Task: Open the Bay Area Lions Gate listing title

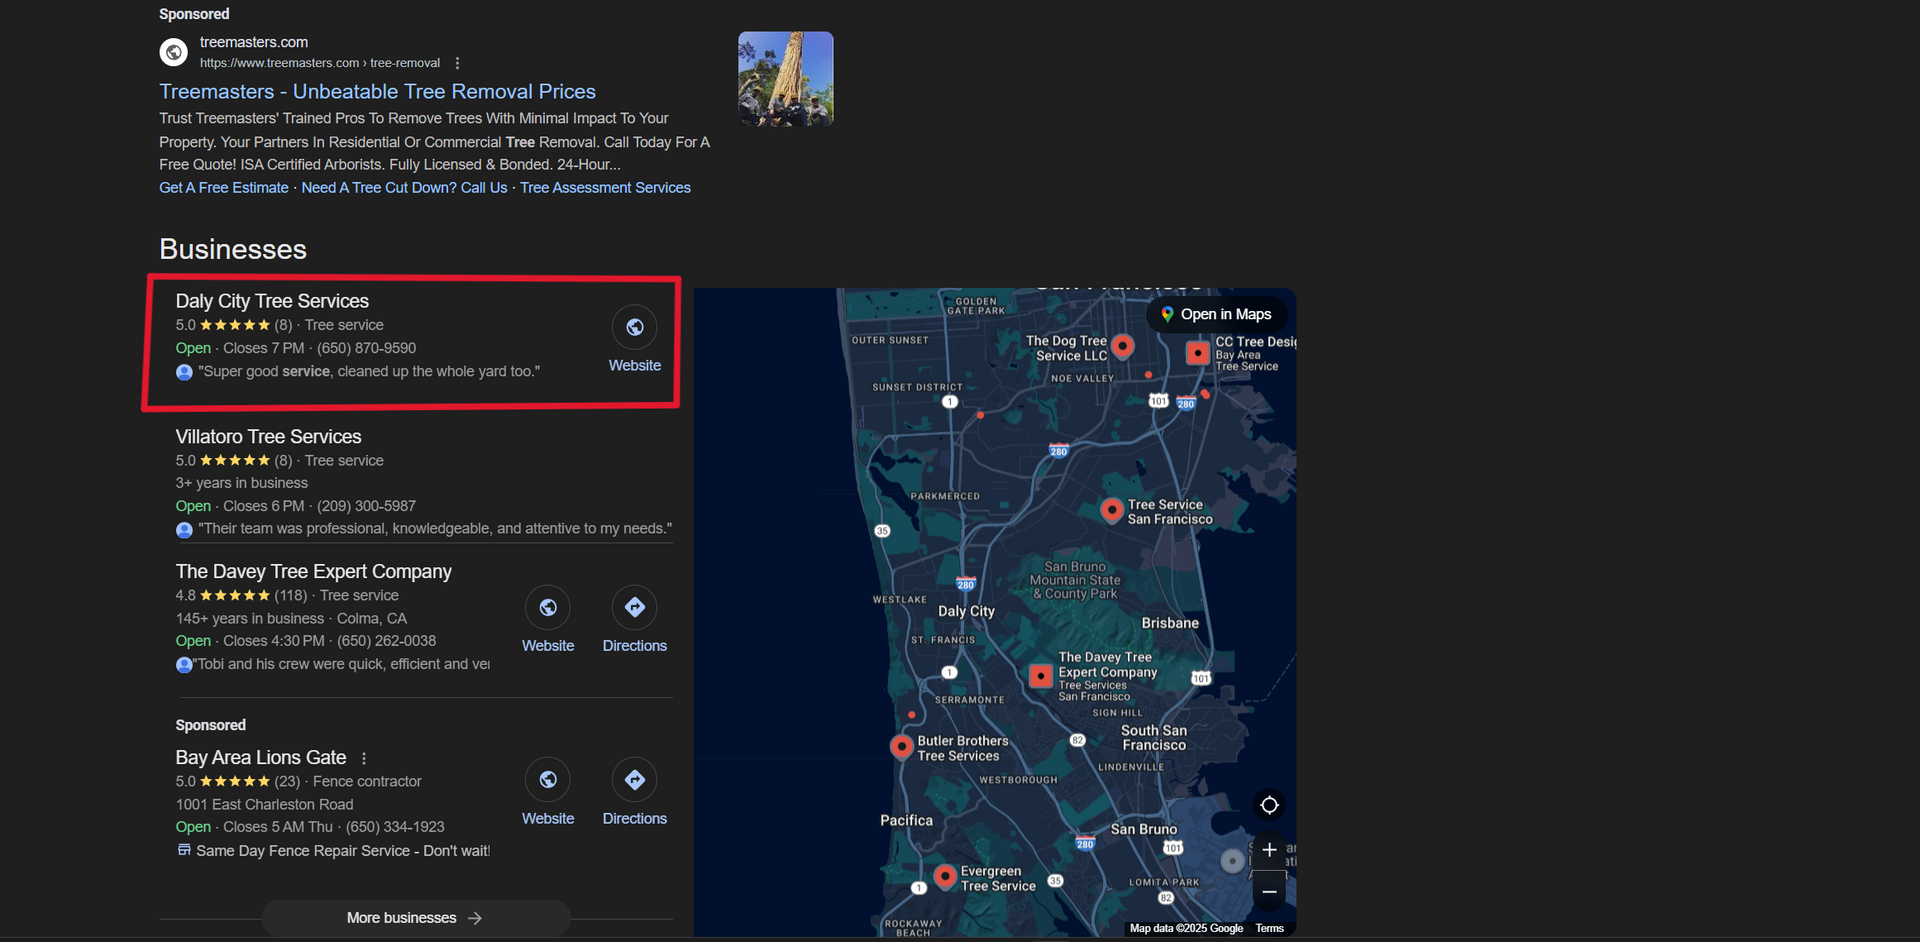Action: [x=261, y=758]
